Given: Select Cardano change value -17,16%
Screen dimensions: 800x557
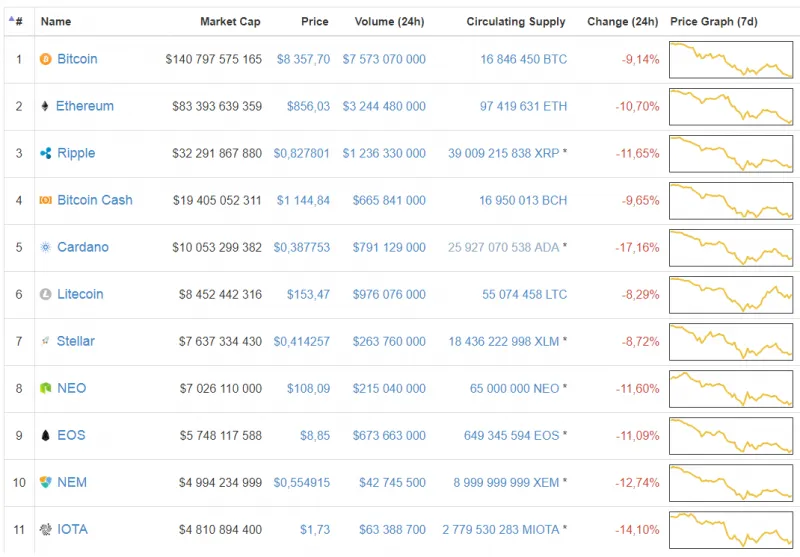Looking at the screenshot, I should click(x=637, y=247).
